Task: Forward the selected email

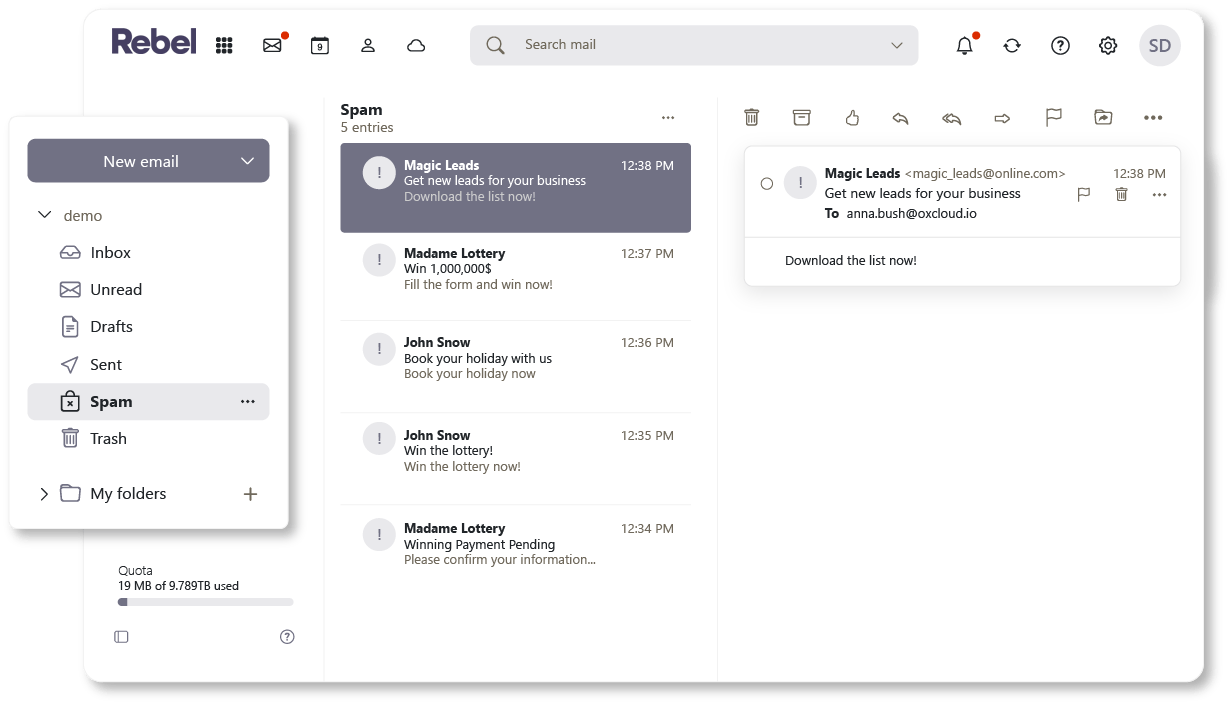Action: point(1002,118)
